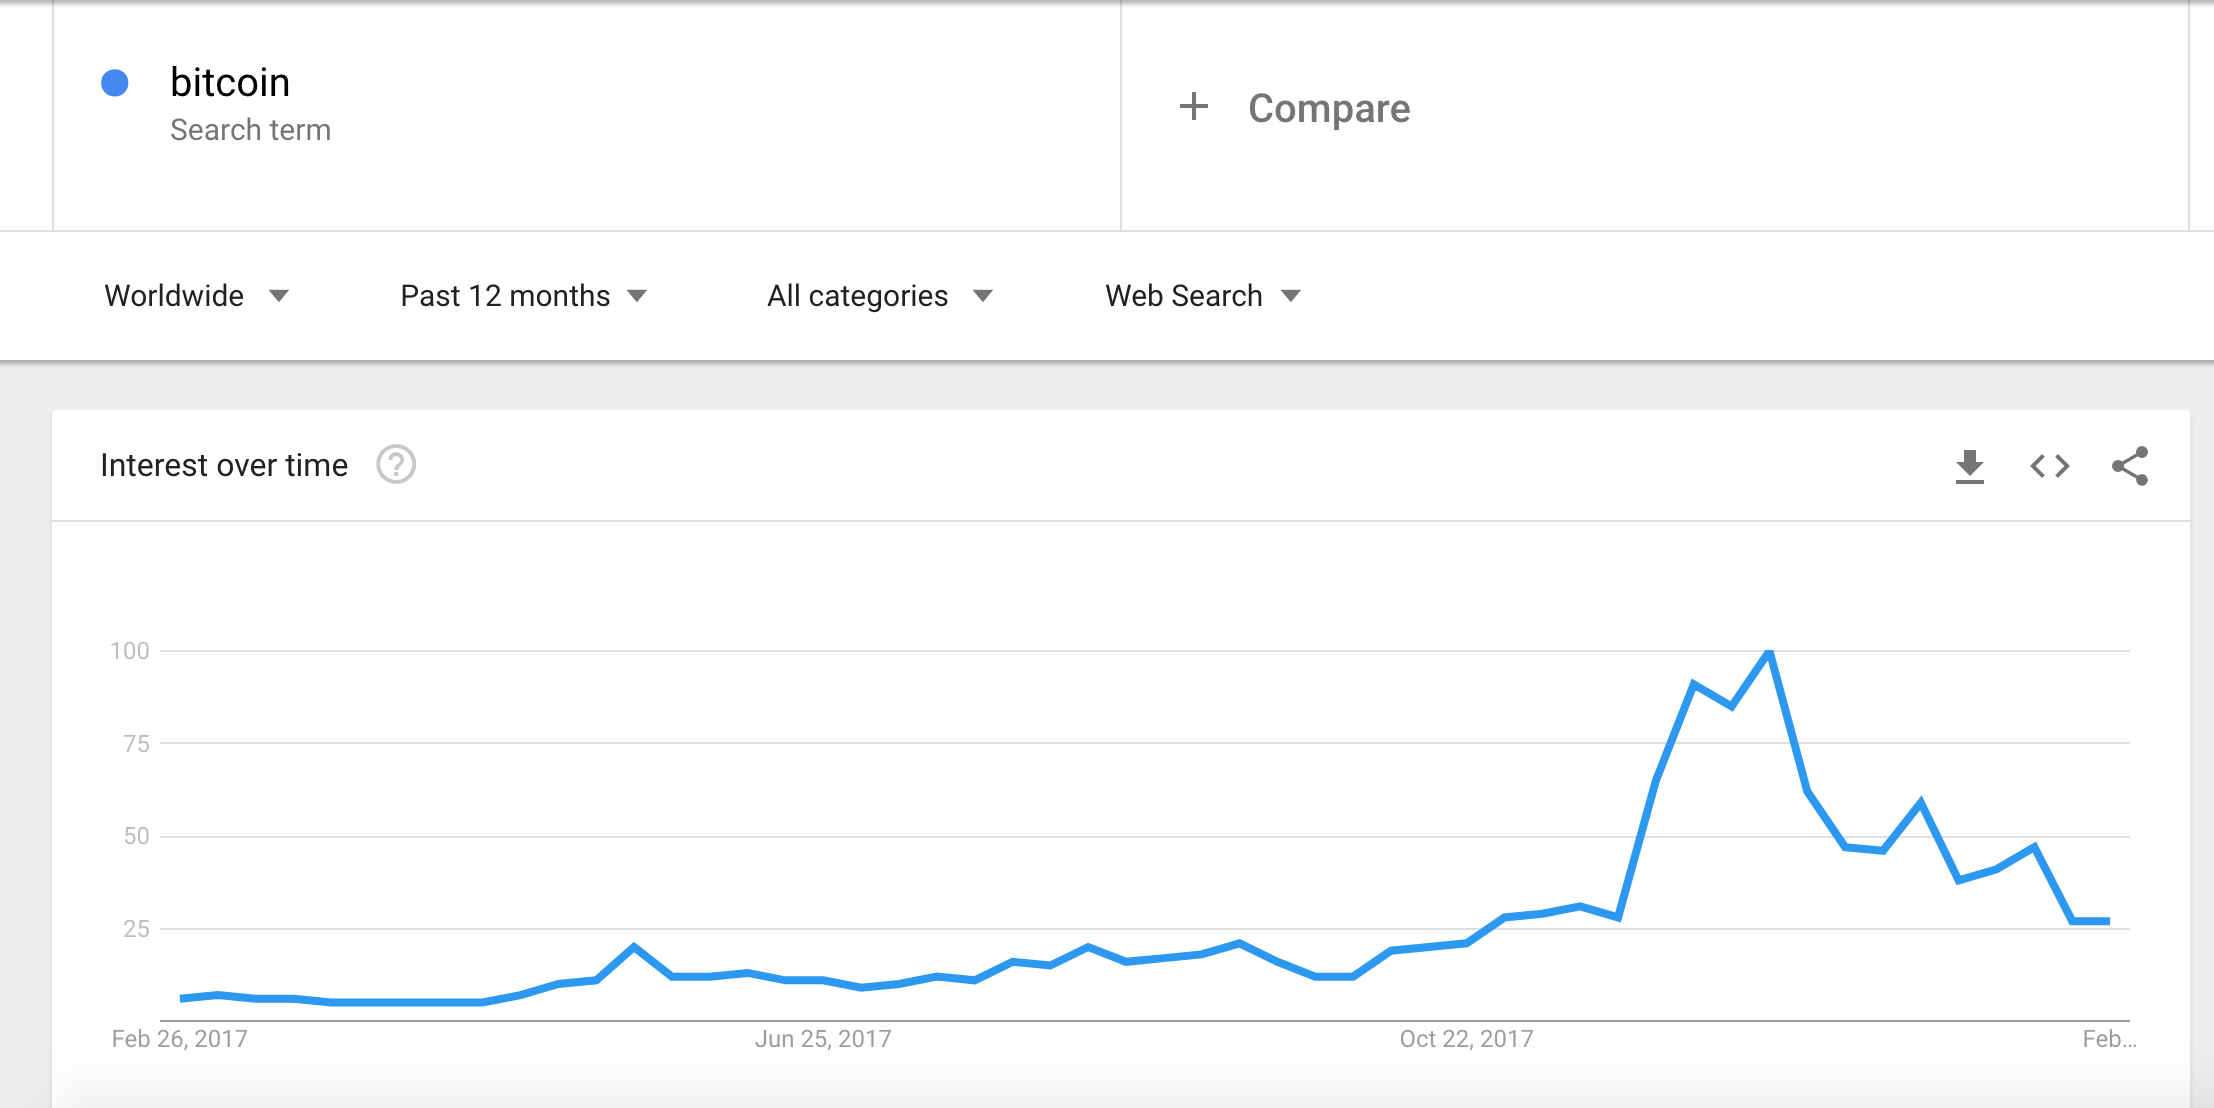
Task: Edit the bitcoin search term
Action: pyautogui.click(x=230, y=83)
